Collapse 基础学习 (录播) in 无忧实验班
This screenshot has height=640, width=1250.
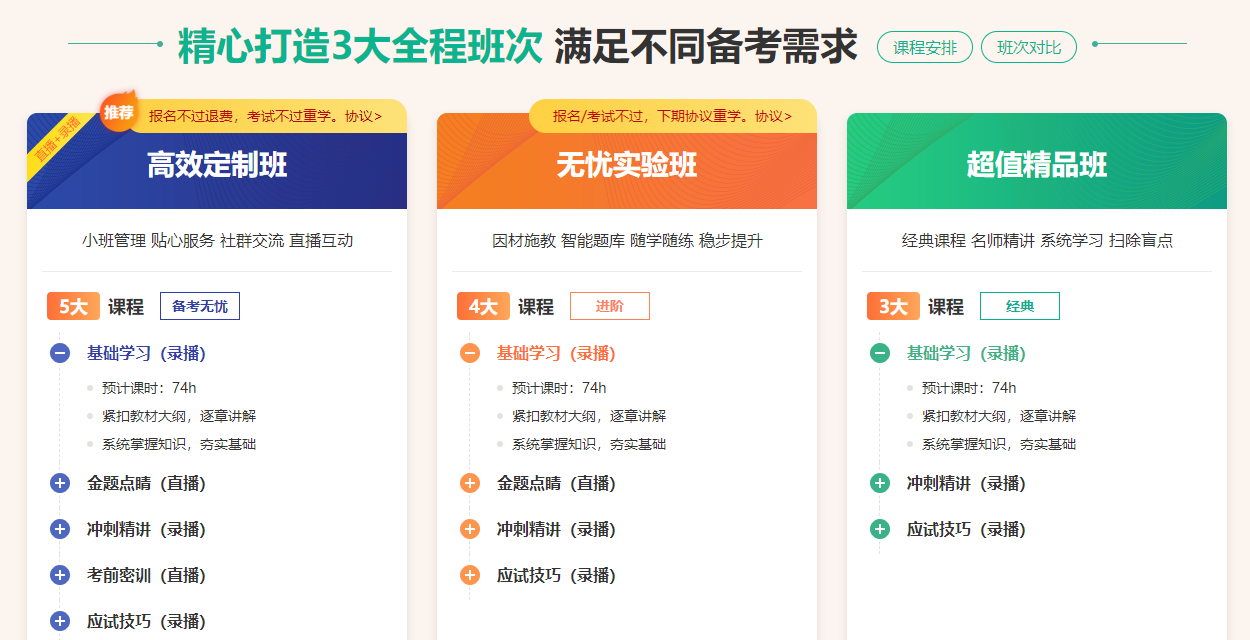[x=468, y=353]
